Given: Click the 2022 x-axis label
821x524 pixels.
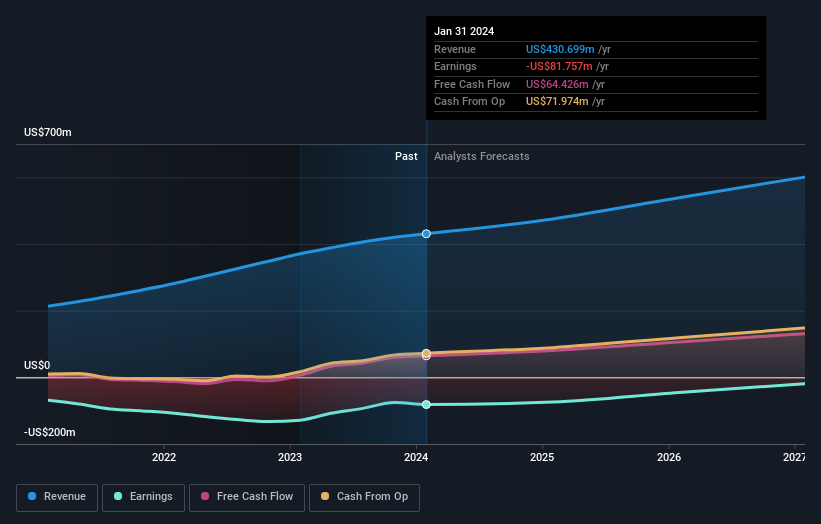Looking at the screenshot, I should [x=164, y=457].
